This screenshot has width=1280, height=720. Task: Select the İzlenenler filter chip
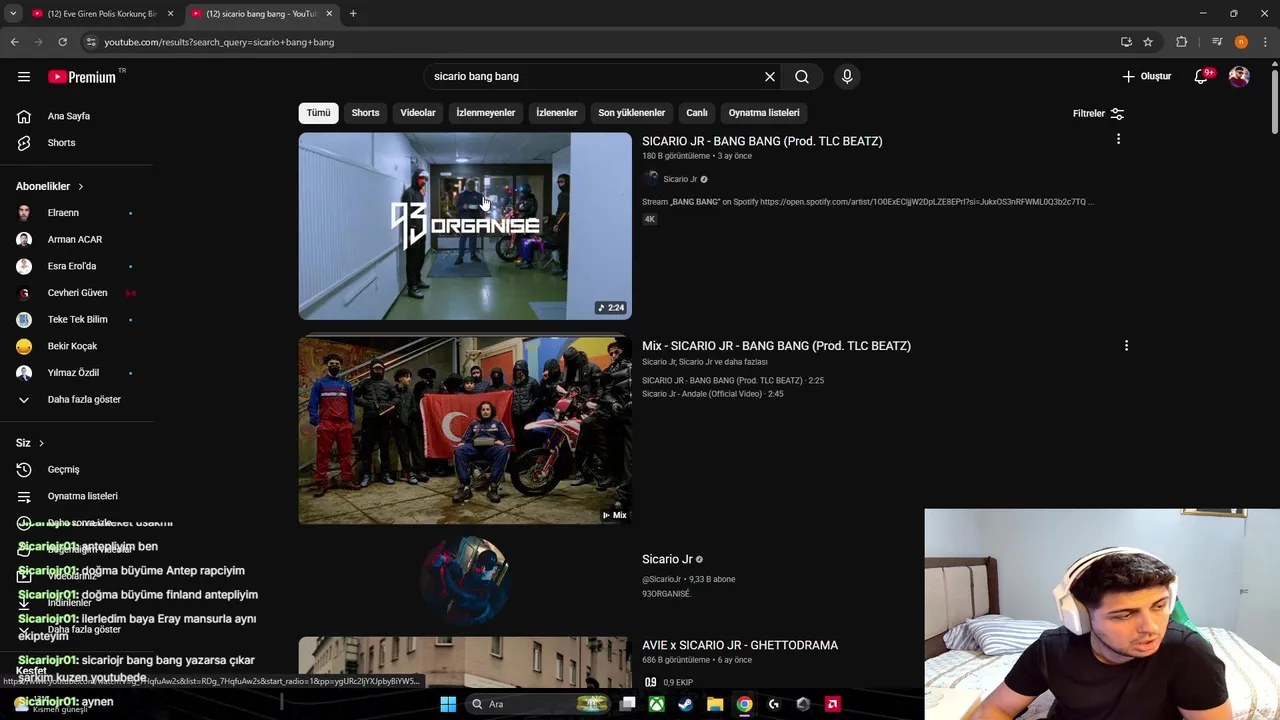tap(557, 113)
